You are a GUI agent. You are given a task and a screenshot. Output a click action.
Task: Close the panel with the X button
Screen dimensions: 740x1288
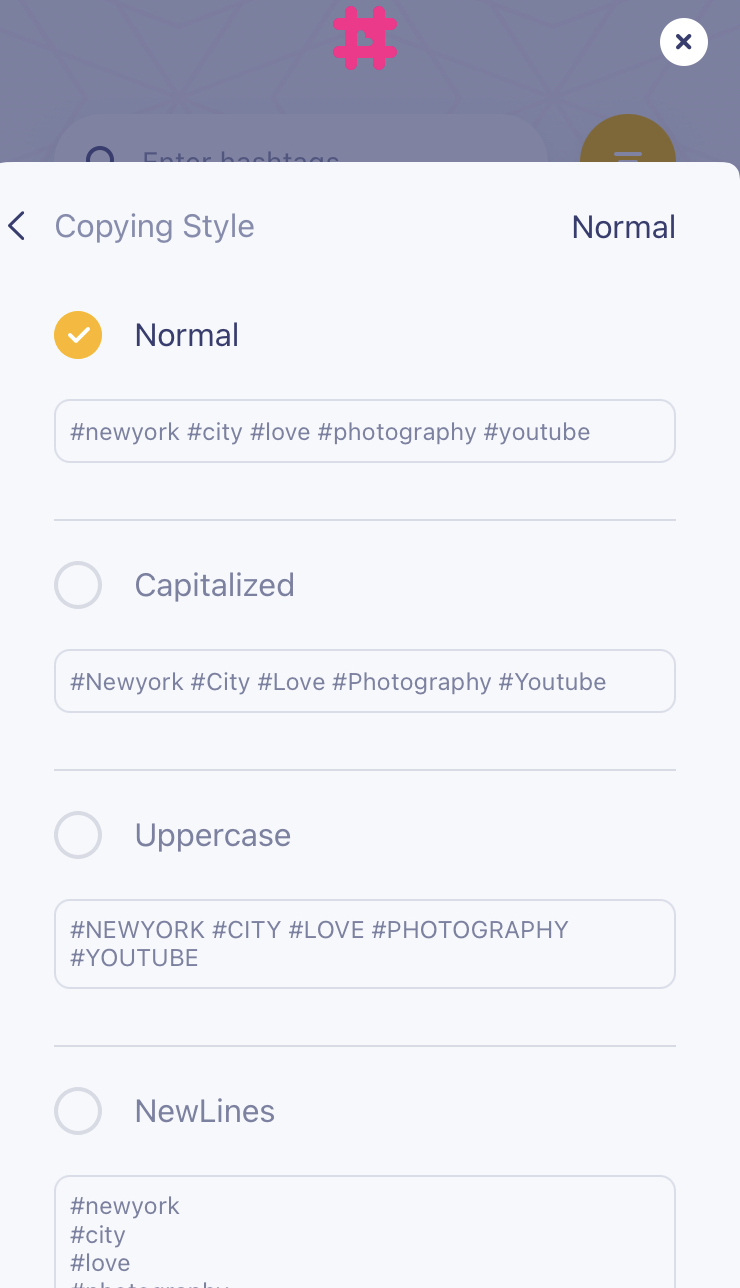tap(684, 42)
